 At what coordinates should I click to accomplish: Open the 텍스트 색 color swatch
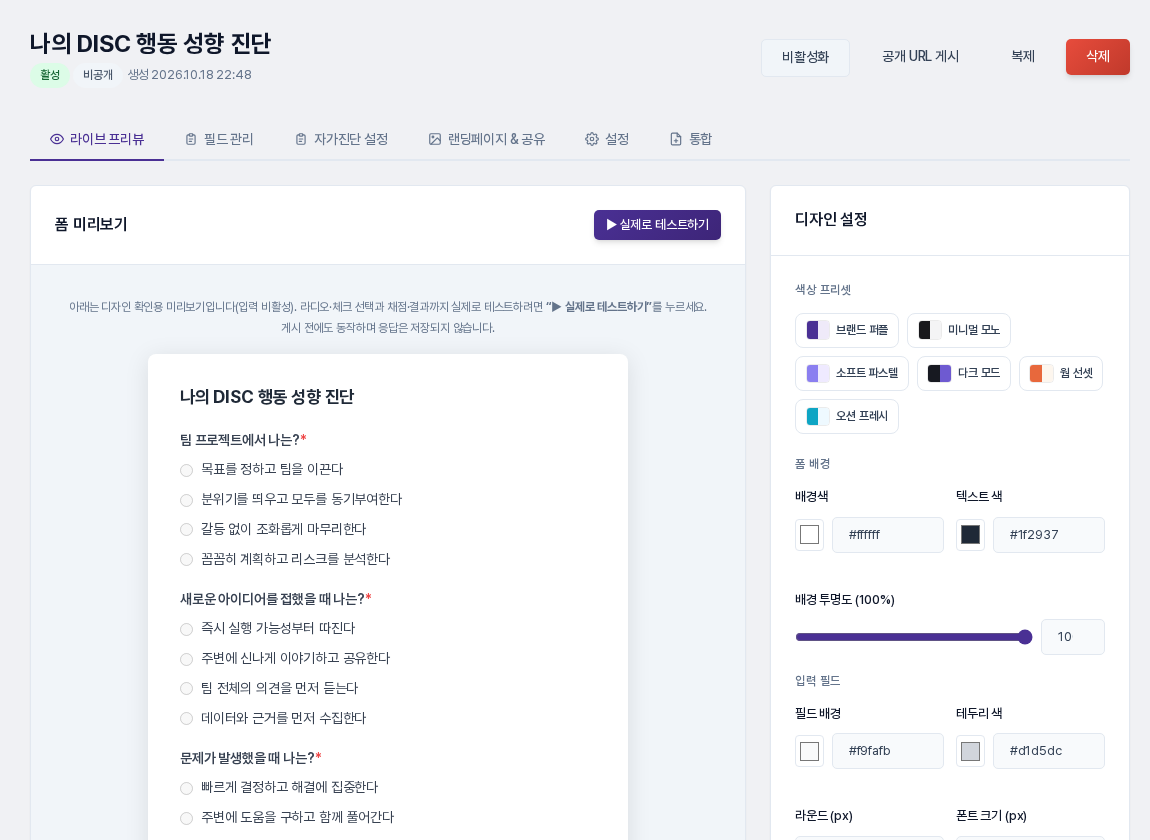click(x=970, y=535)
